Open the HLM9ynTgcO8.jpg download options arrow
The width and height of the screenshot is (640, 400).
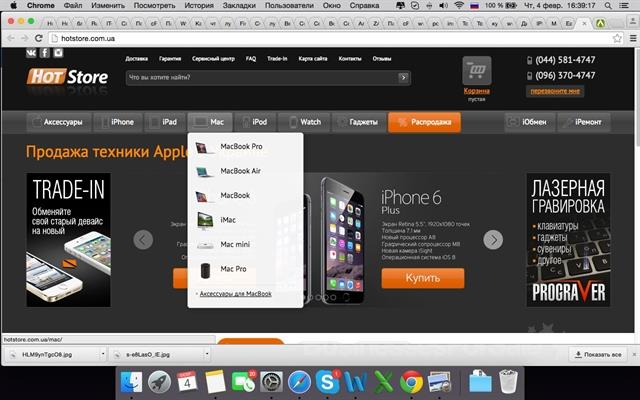[x=102, y=354]
